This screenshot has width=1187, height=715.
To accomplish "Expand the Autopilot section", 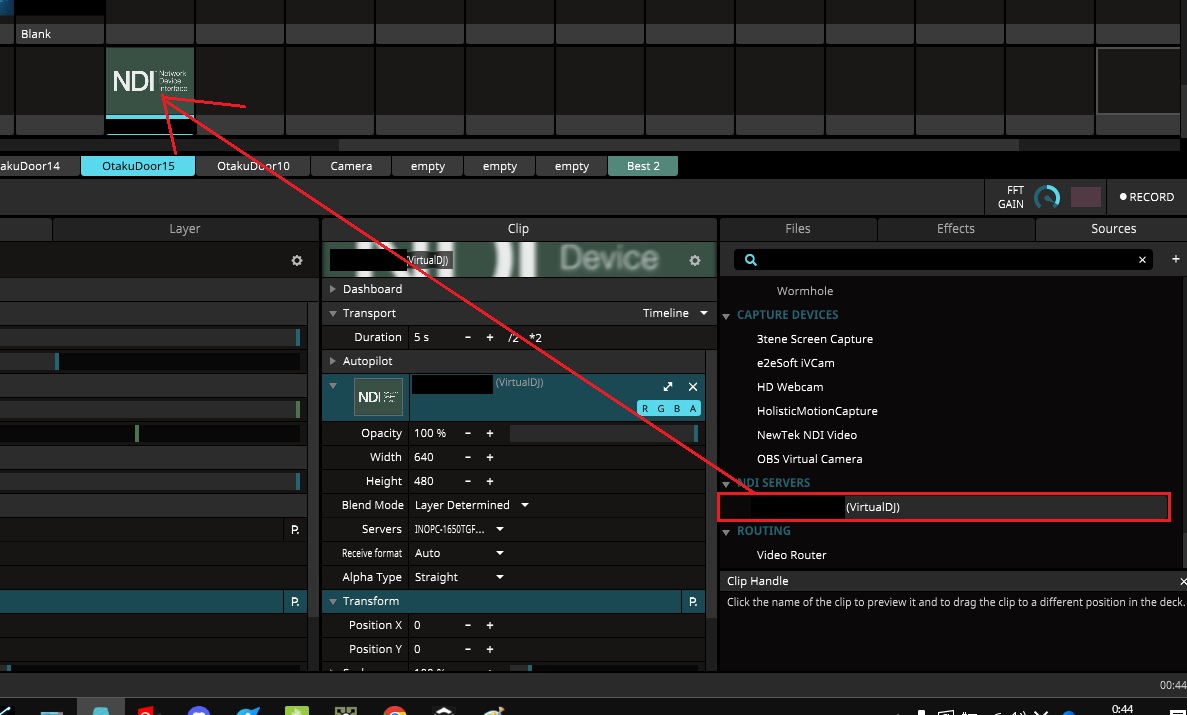I will click(x=332, y=361).
